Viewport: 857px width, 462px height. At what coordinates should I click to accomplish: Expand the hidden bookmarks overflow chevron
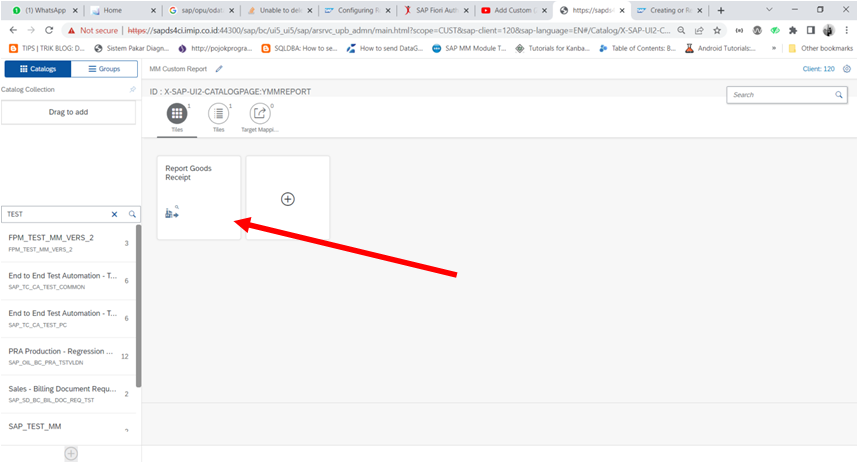[x=774, y=48]
